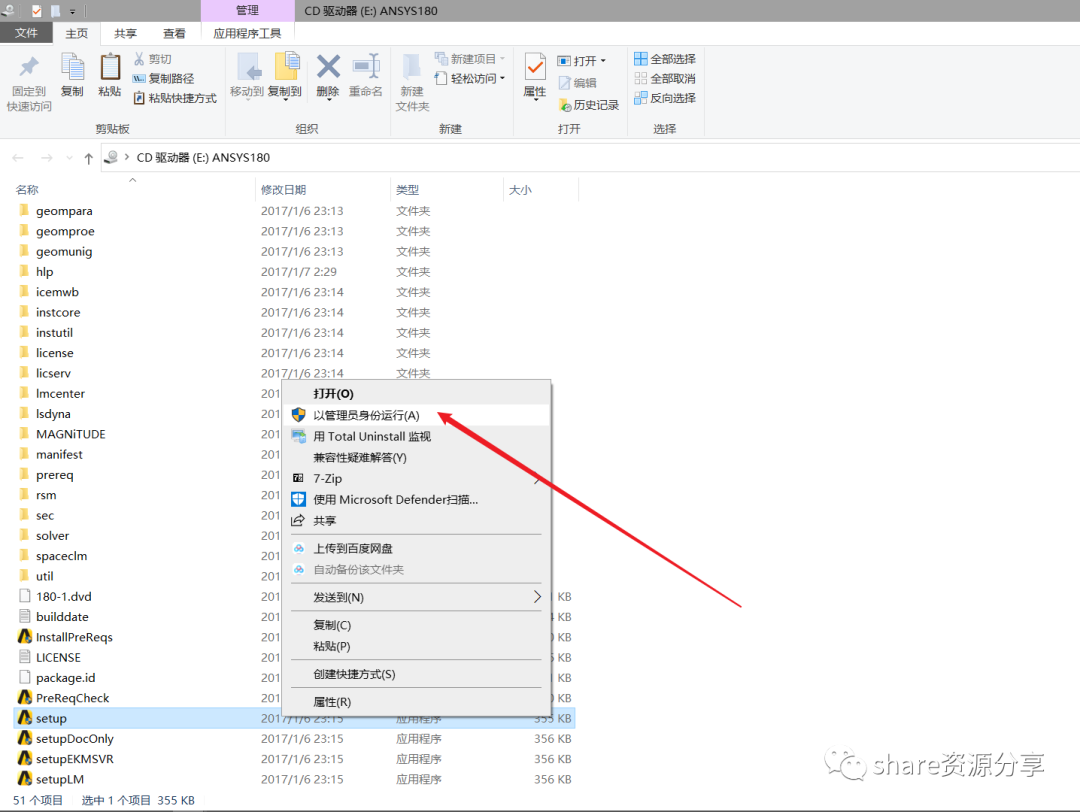Click the Copy to (复制到) icon
Viewport: 1080px width, 812px height.
coord(286,67)
